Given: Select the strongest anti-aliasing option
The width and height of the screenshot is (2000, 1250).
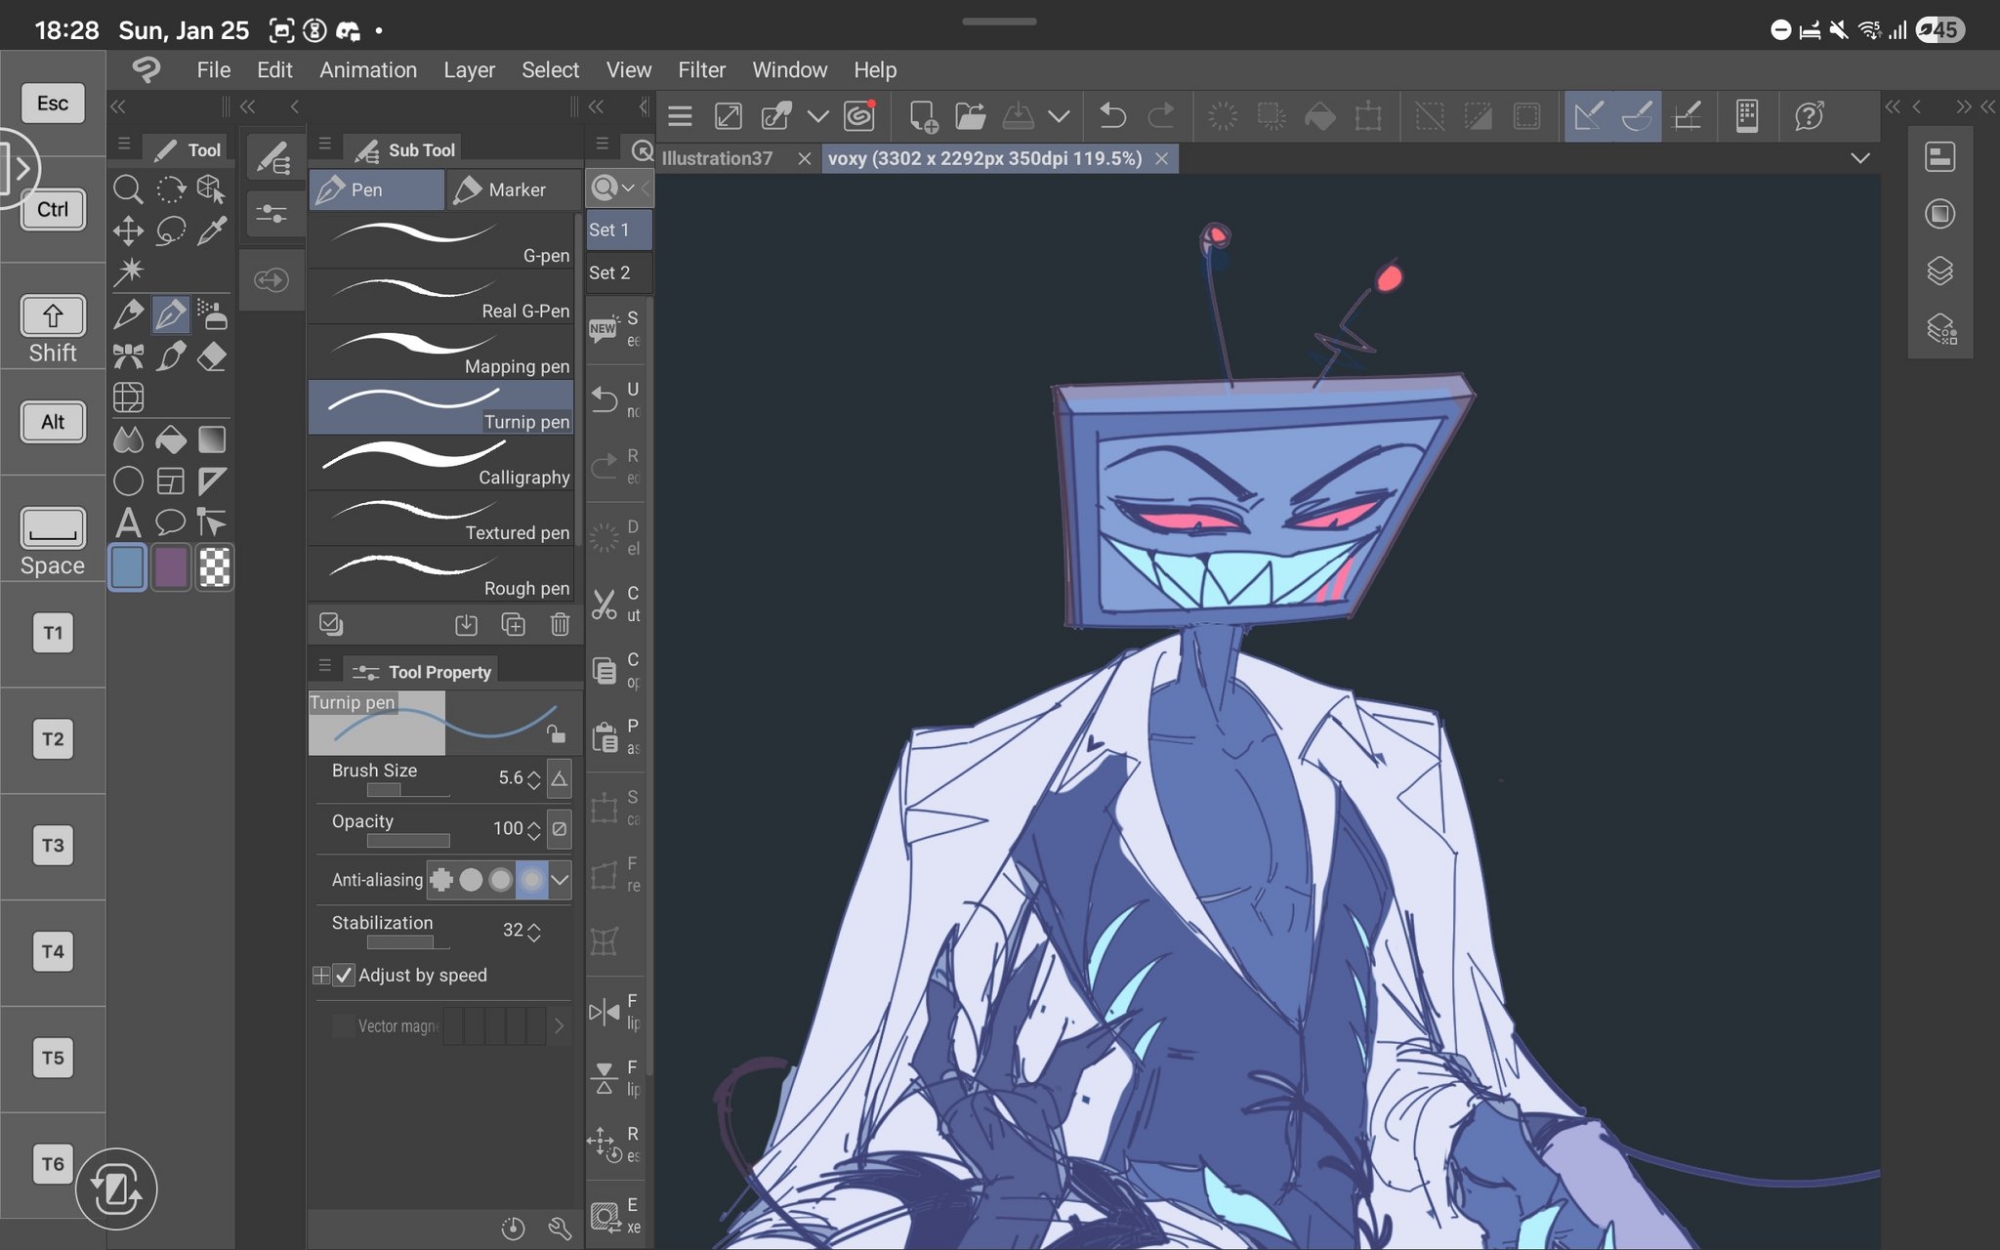Looking at the screenshot, I should point(532,880).
